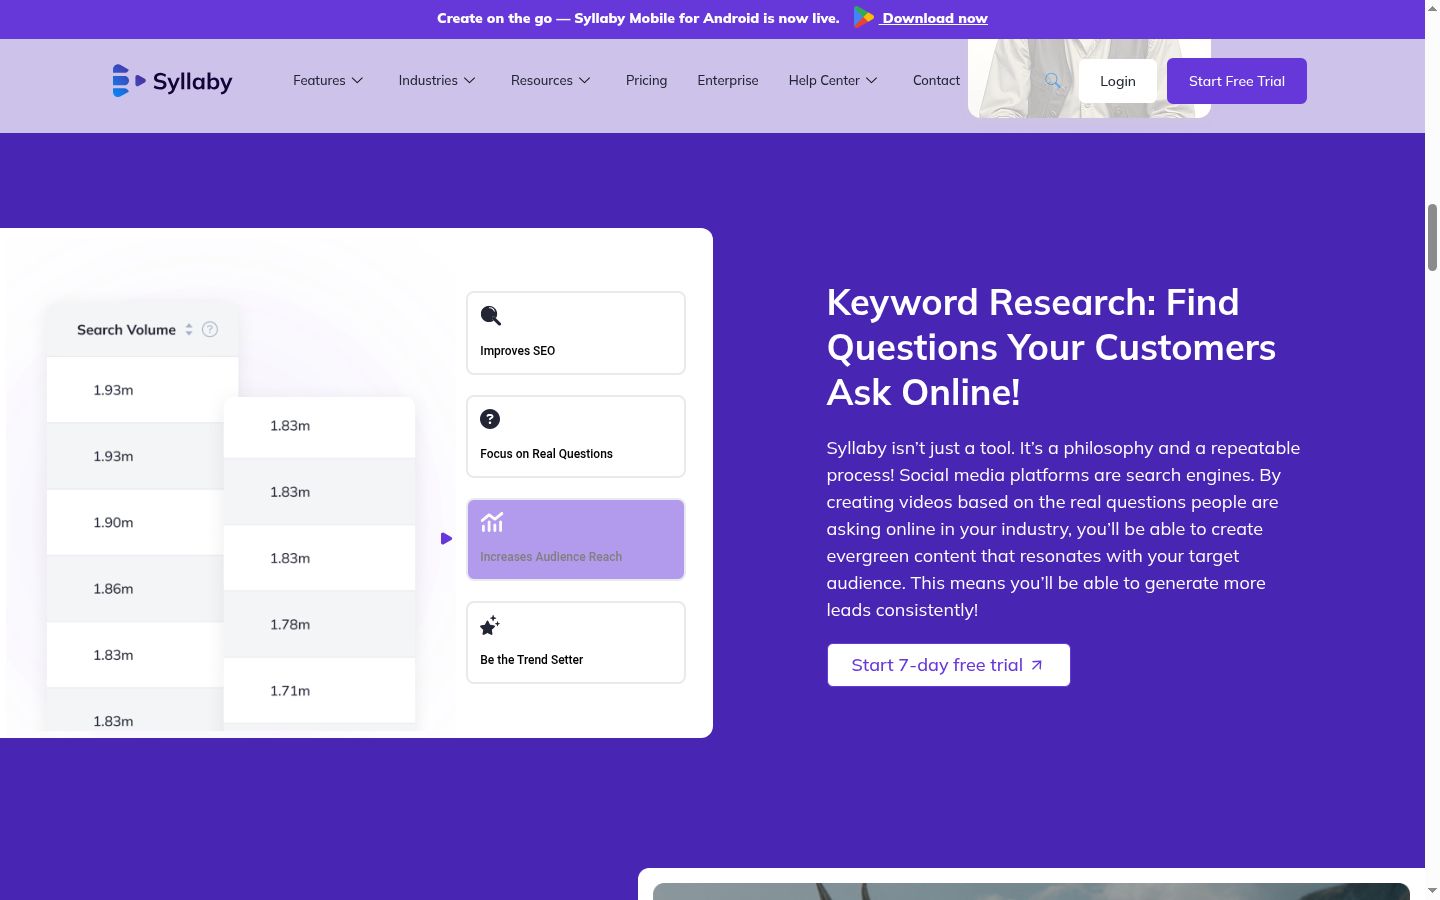Go to the Contact page

tap(936, 80)
